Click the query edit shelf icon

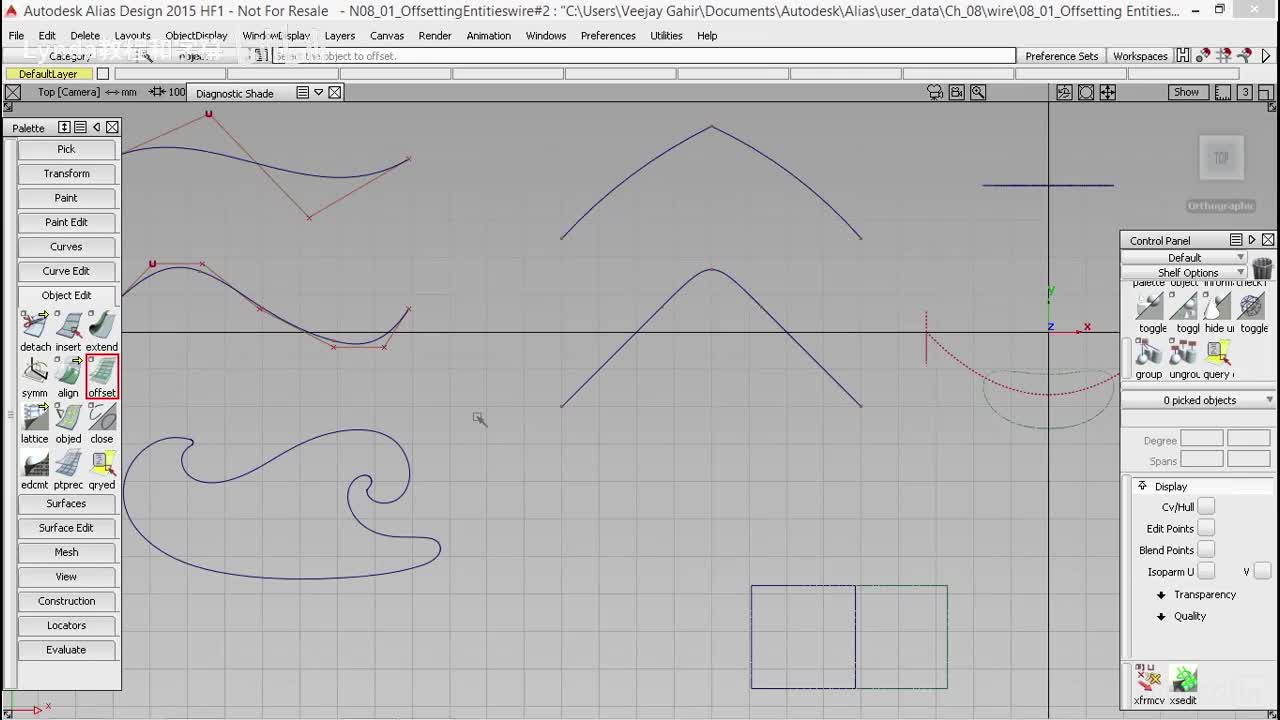[x=1218, y=353]
